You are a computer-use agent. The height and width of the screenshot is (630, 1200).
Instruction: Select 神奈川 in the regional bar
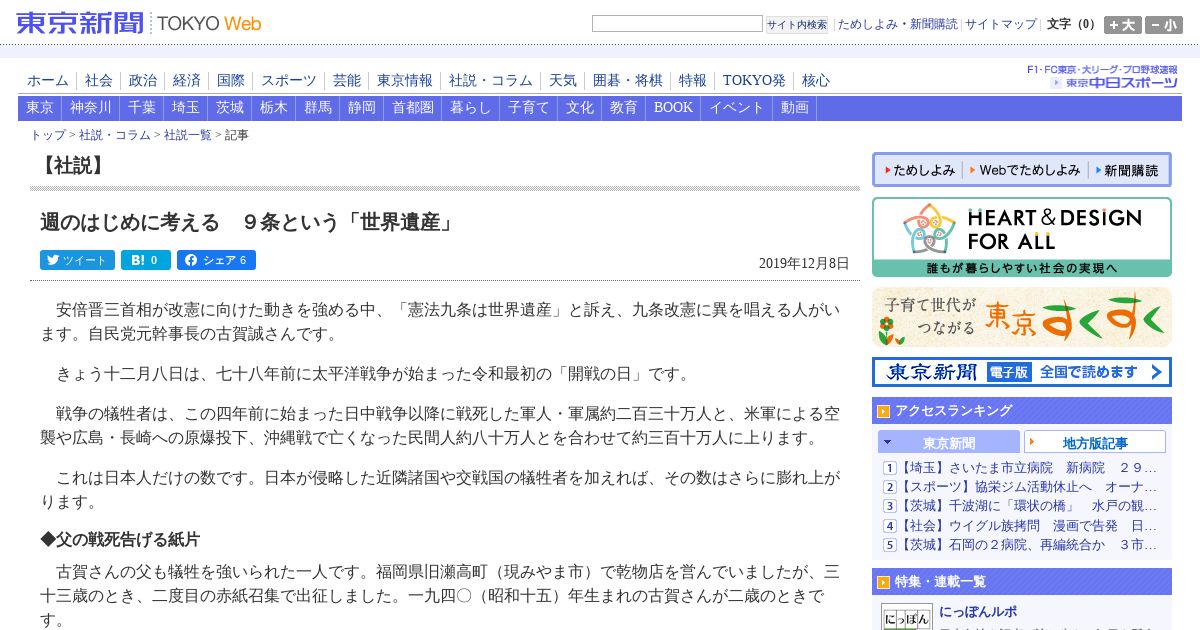tap(91, 108)
